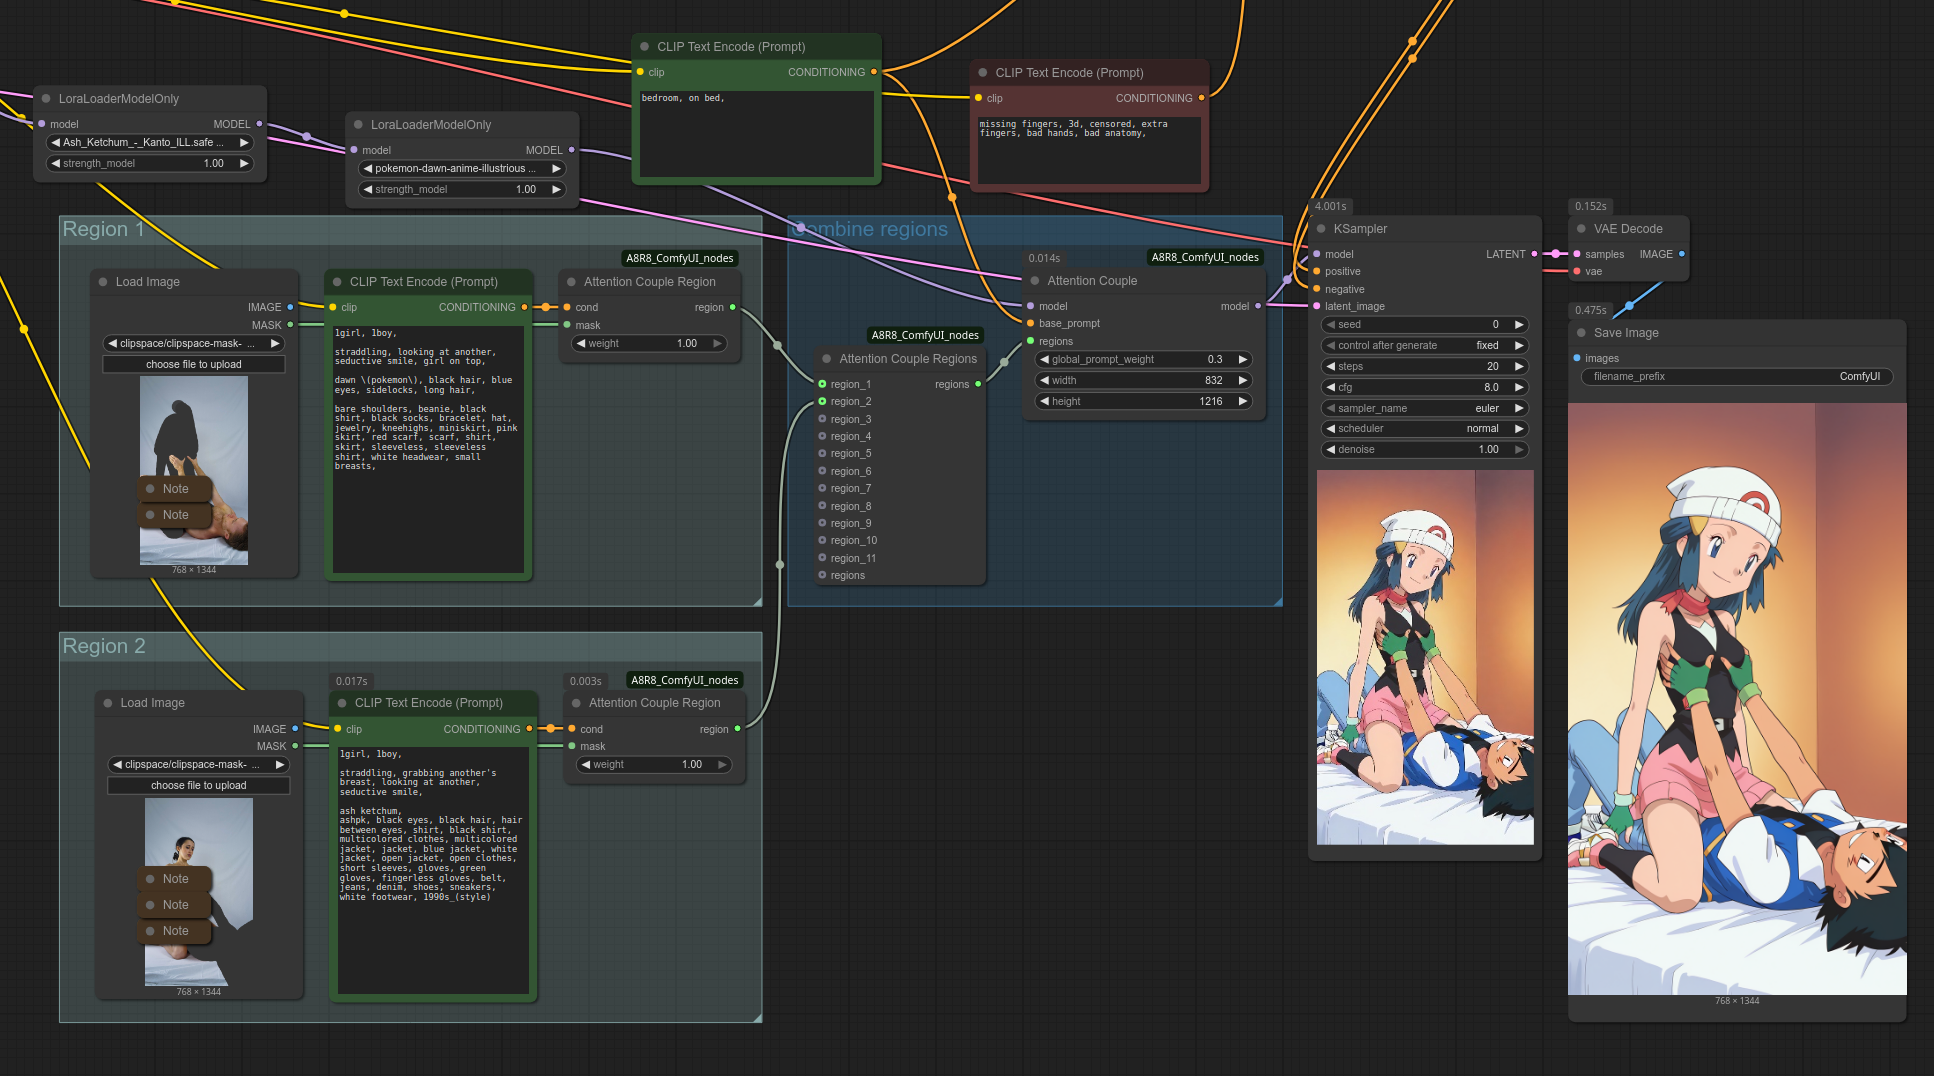Click the Attention Couple base_prompt input port
1934x1076 pixels.
[x=1030, y=323]
